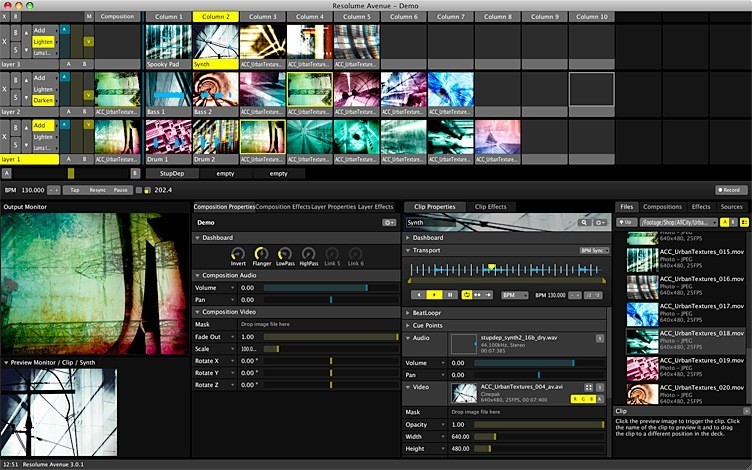Click the video resize icon beside ACC_UrbanTextures_004_av.avi
The height and width of the screenshot is (470, 752).
[589, 387]
